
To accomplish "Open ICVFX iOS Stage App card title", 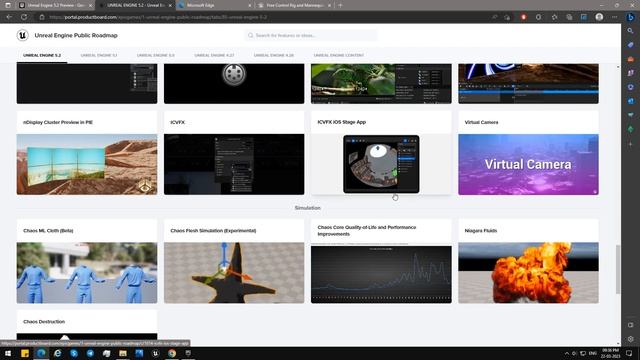I will point(342,122).
